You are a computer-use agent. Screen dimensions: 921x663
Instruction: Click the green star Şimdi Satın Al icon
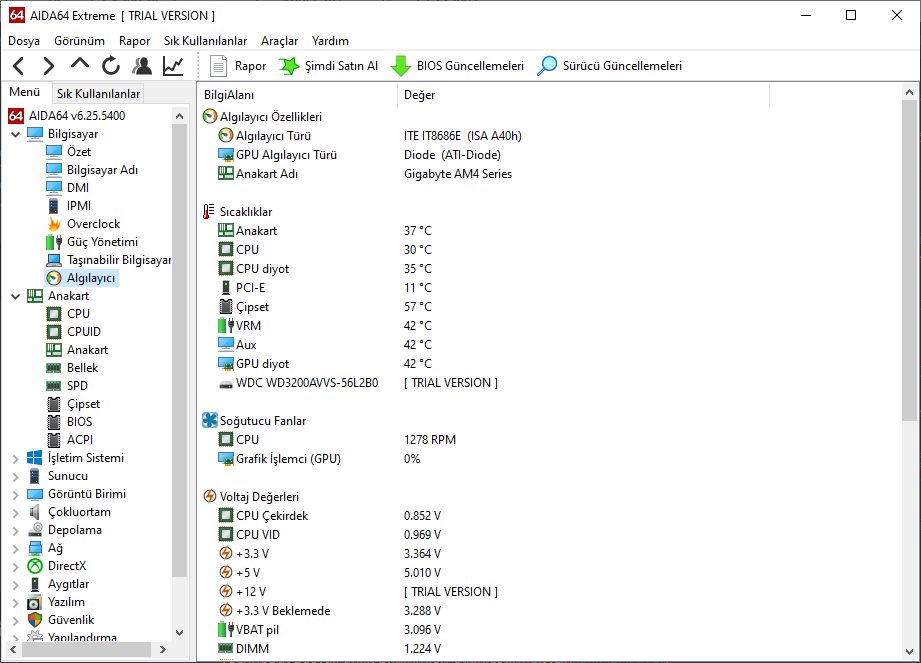click(288, 66)
